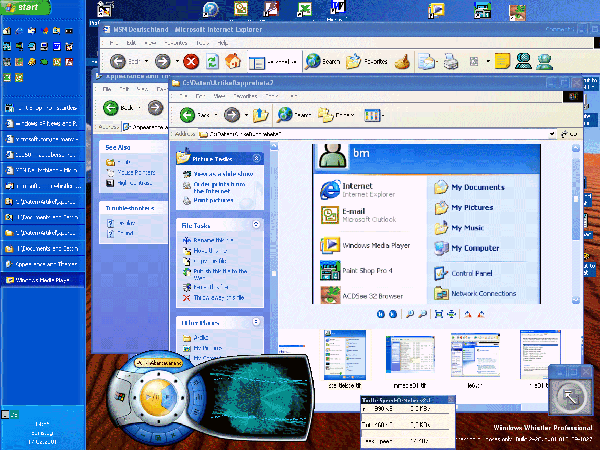
Task: Open the Favorites menu in the folder window
Action: [x=245, y=96]
